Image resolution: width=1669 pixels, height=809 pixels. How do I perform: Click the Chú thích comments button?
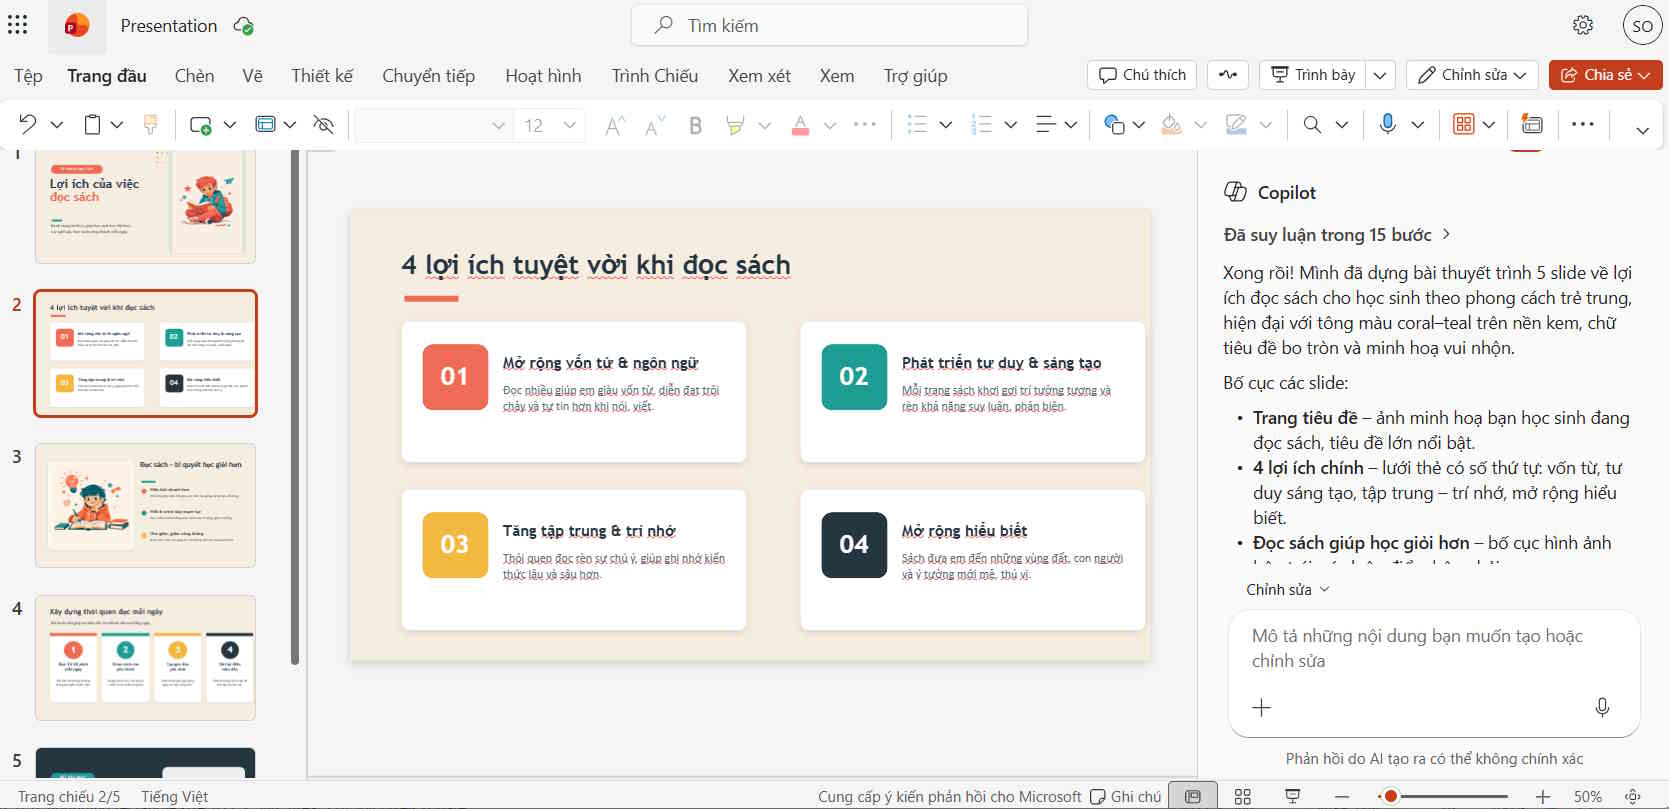click(x=1142, y=75)
